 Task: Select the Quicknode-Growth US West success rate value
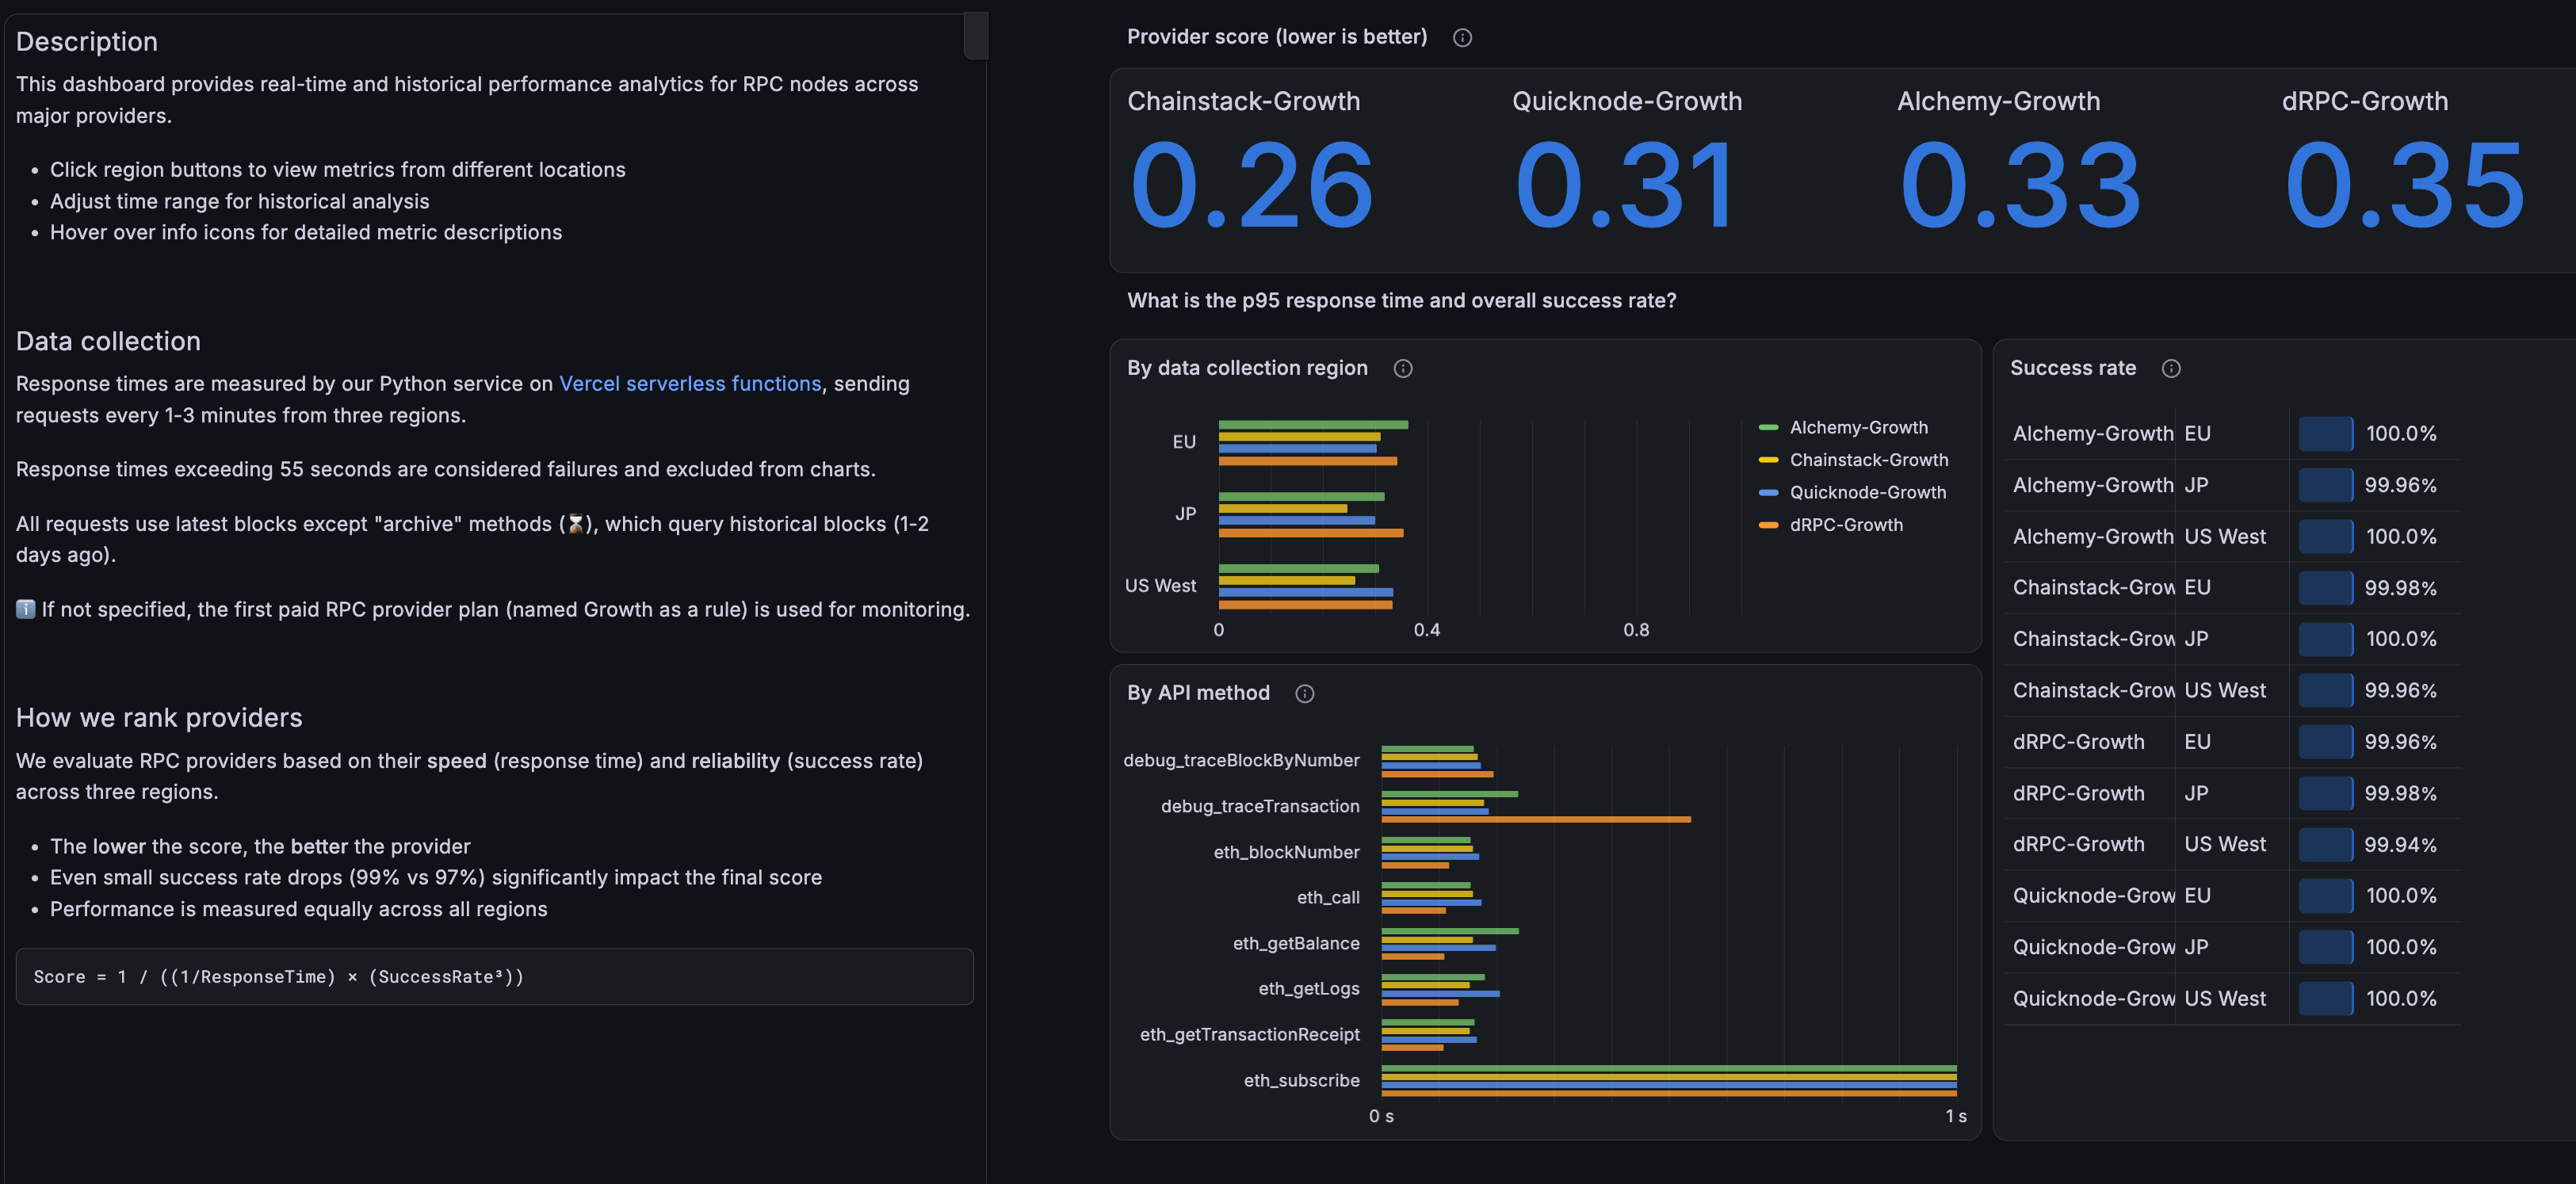[2400, 999]
